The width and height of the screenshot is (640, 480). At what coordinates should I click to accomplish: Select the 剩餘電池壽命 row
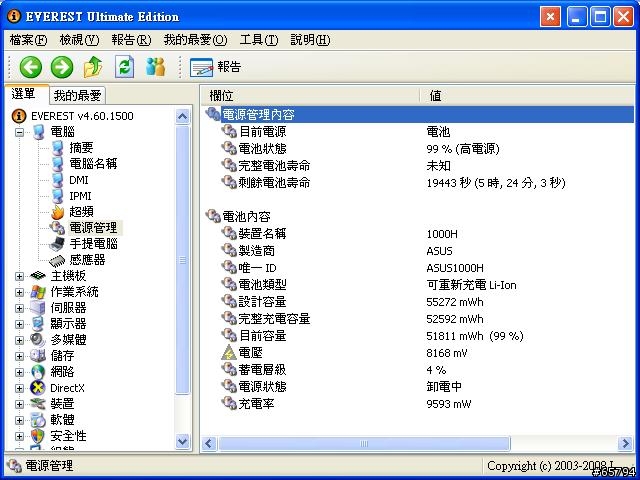point(418,182)
